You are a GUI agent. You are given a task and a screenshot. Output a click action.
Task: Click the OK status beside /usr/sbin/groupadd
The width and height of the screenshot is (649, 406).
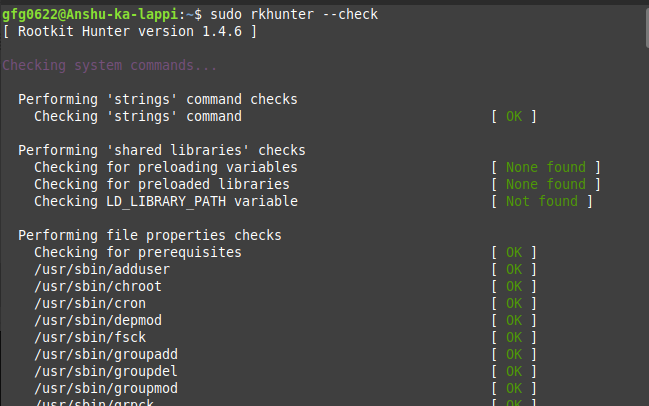(x=514, y=354)
